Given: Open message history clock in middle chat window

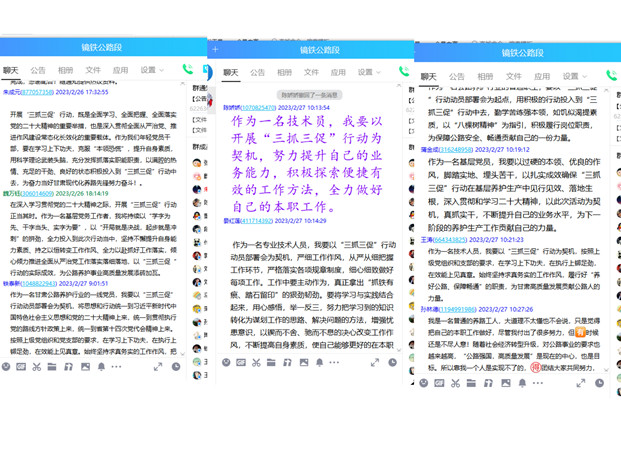Looking at the screenshot, I should tap(392, 362).
